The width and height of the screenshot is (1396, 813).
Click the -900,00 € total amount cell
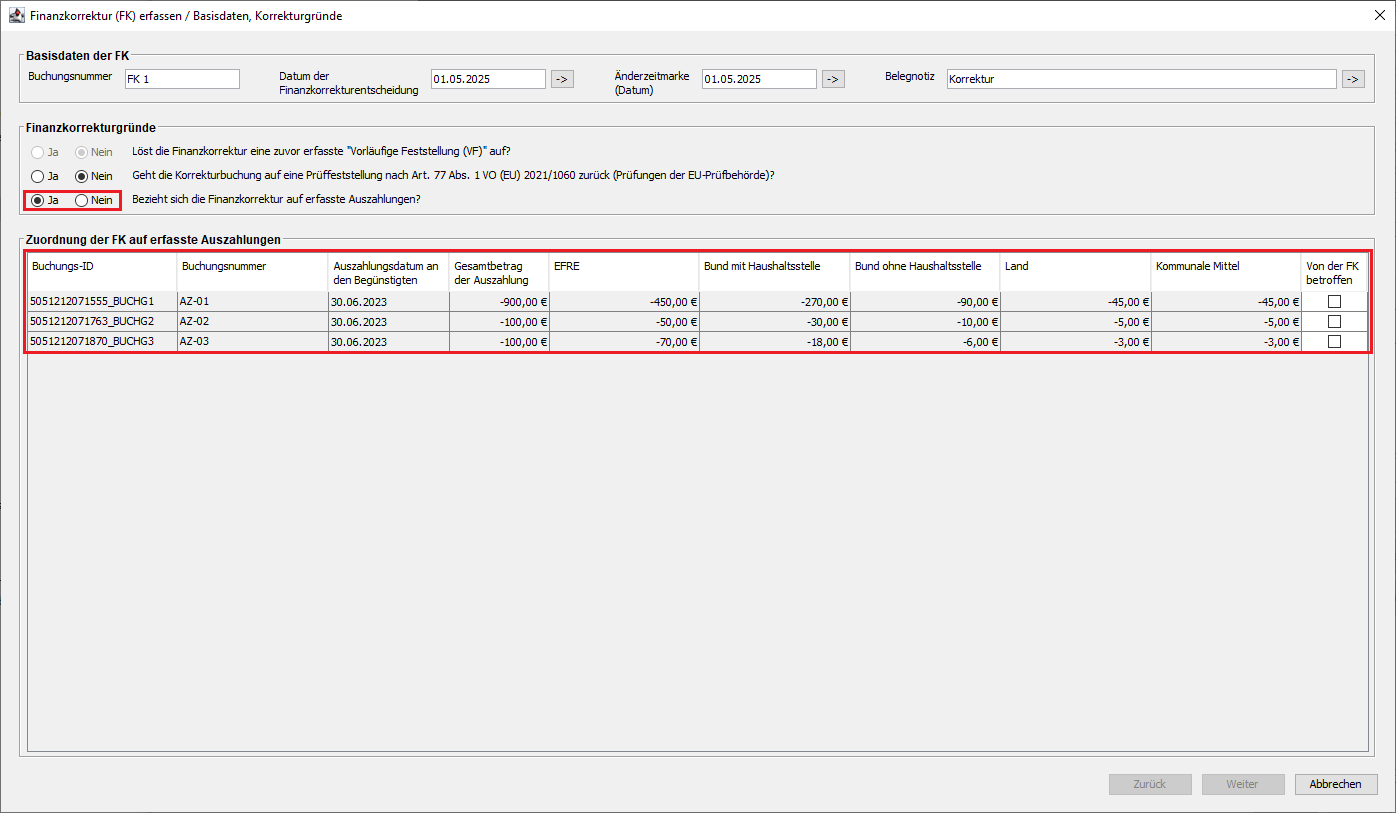coord(499,302)
